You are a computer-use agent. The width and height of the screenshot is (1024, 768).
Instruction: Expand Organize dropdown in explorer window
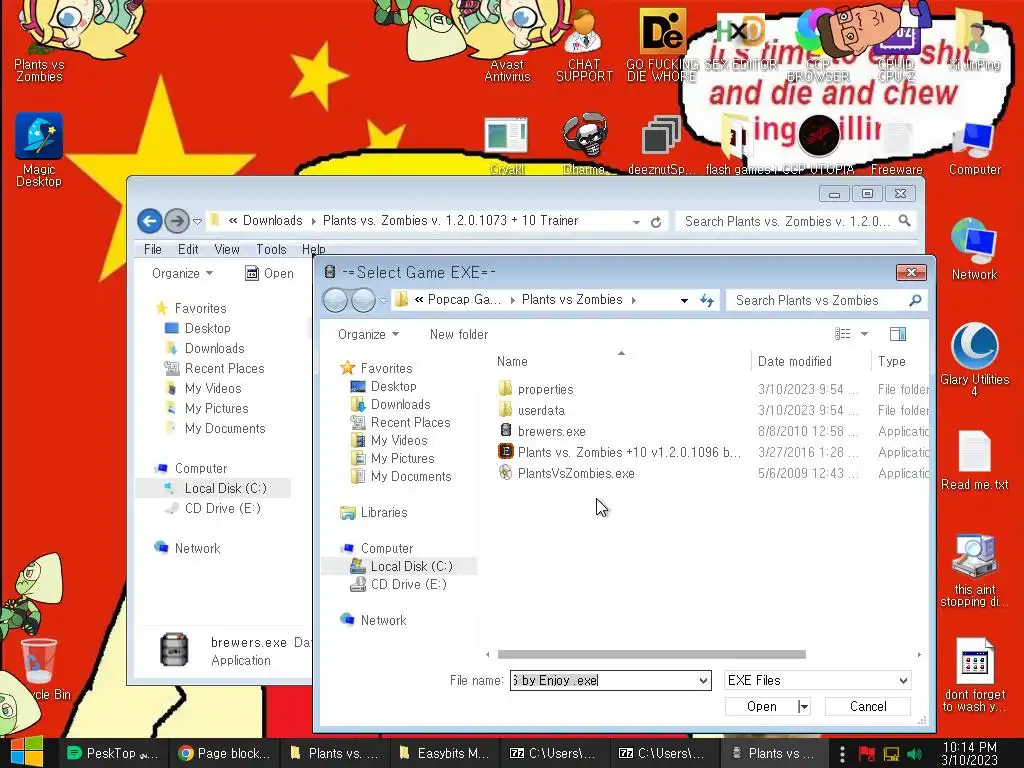tap(182, 274)
